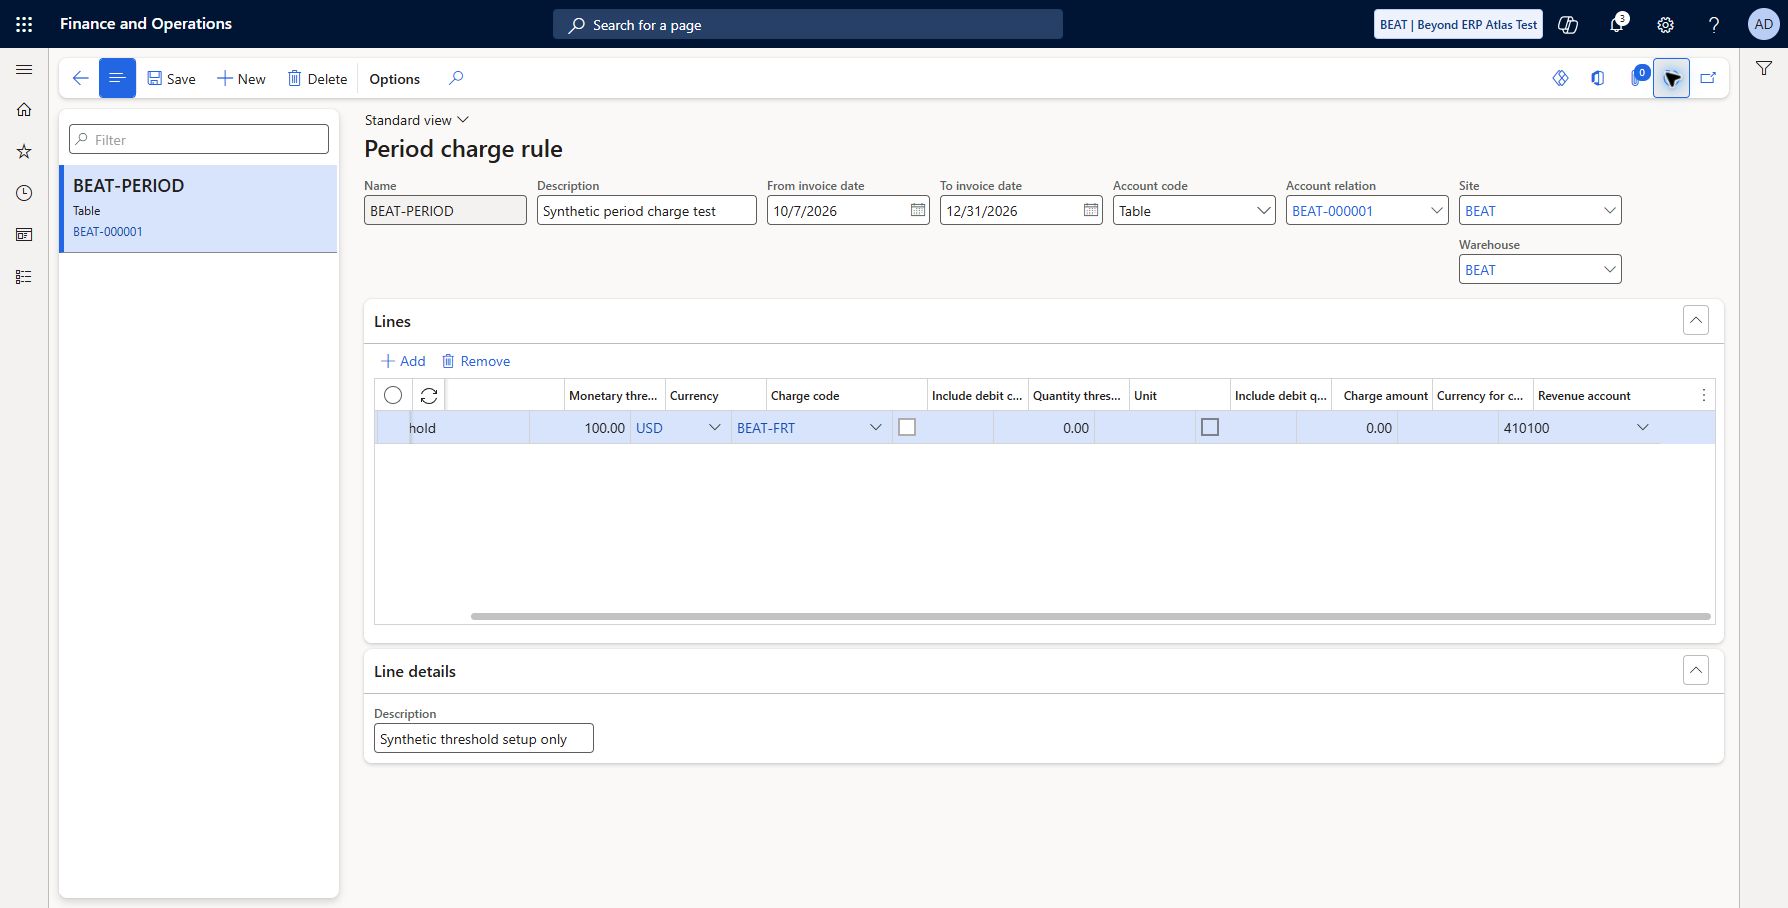Check Include debit quantity checkbox after Unit

pos(1210,427)
